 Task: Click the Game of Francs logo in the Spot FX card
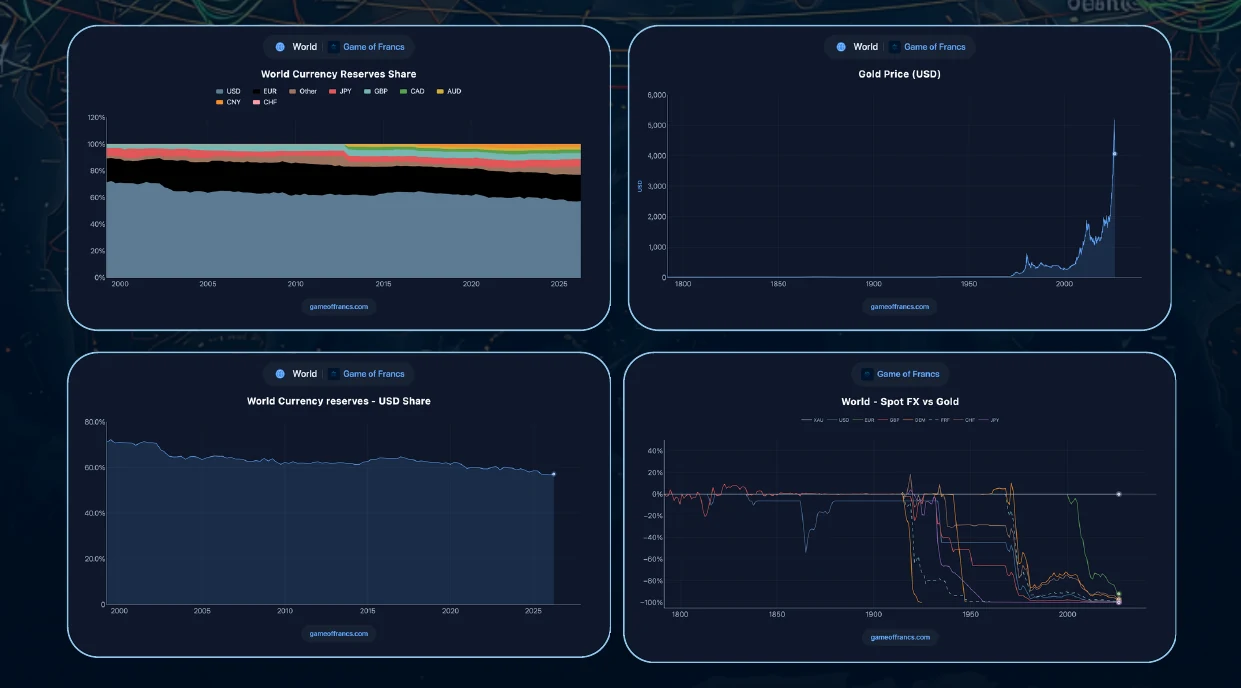point(868,374)
